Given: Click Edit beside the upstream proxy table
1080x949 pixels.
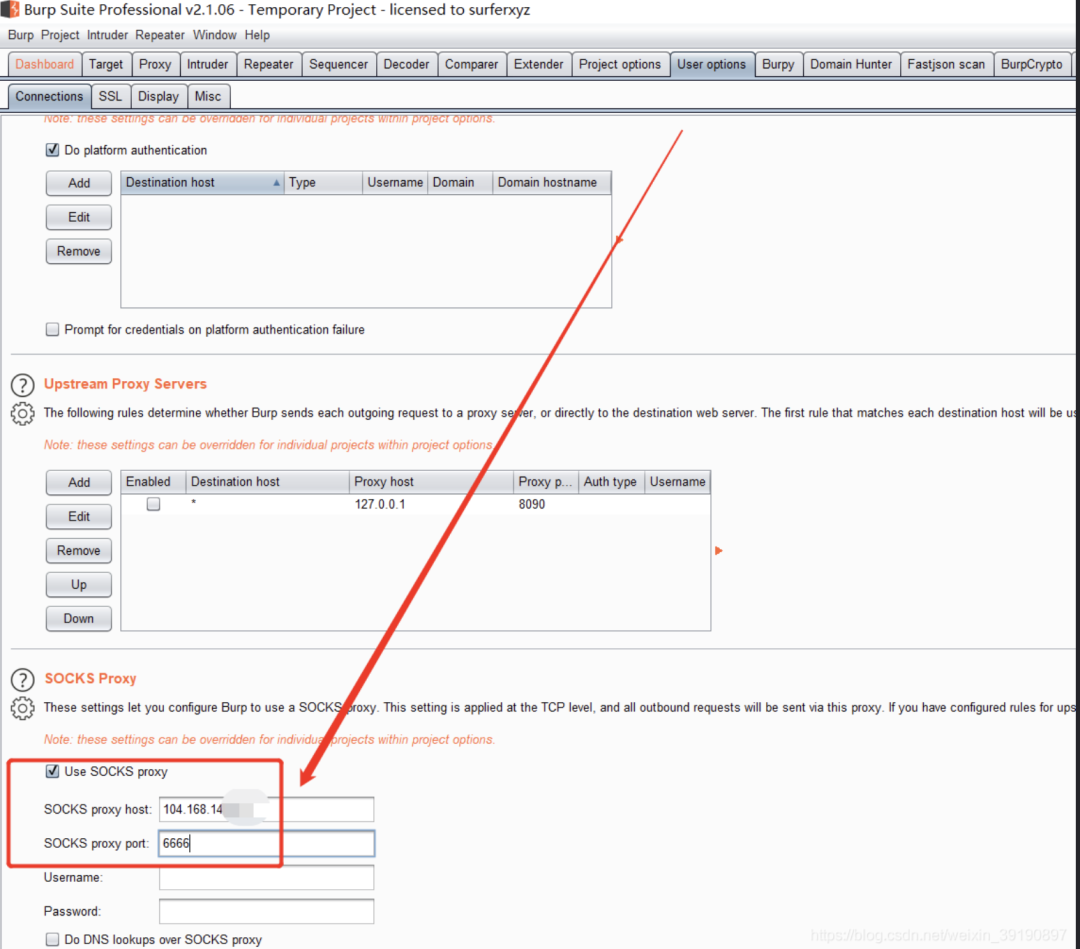Looking at the screenshot, I should (x=79, y=517).
